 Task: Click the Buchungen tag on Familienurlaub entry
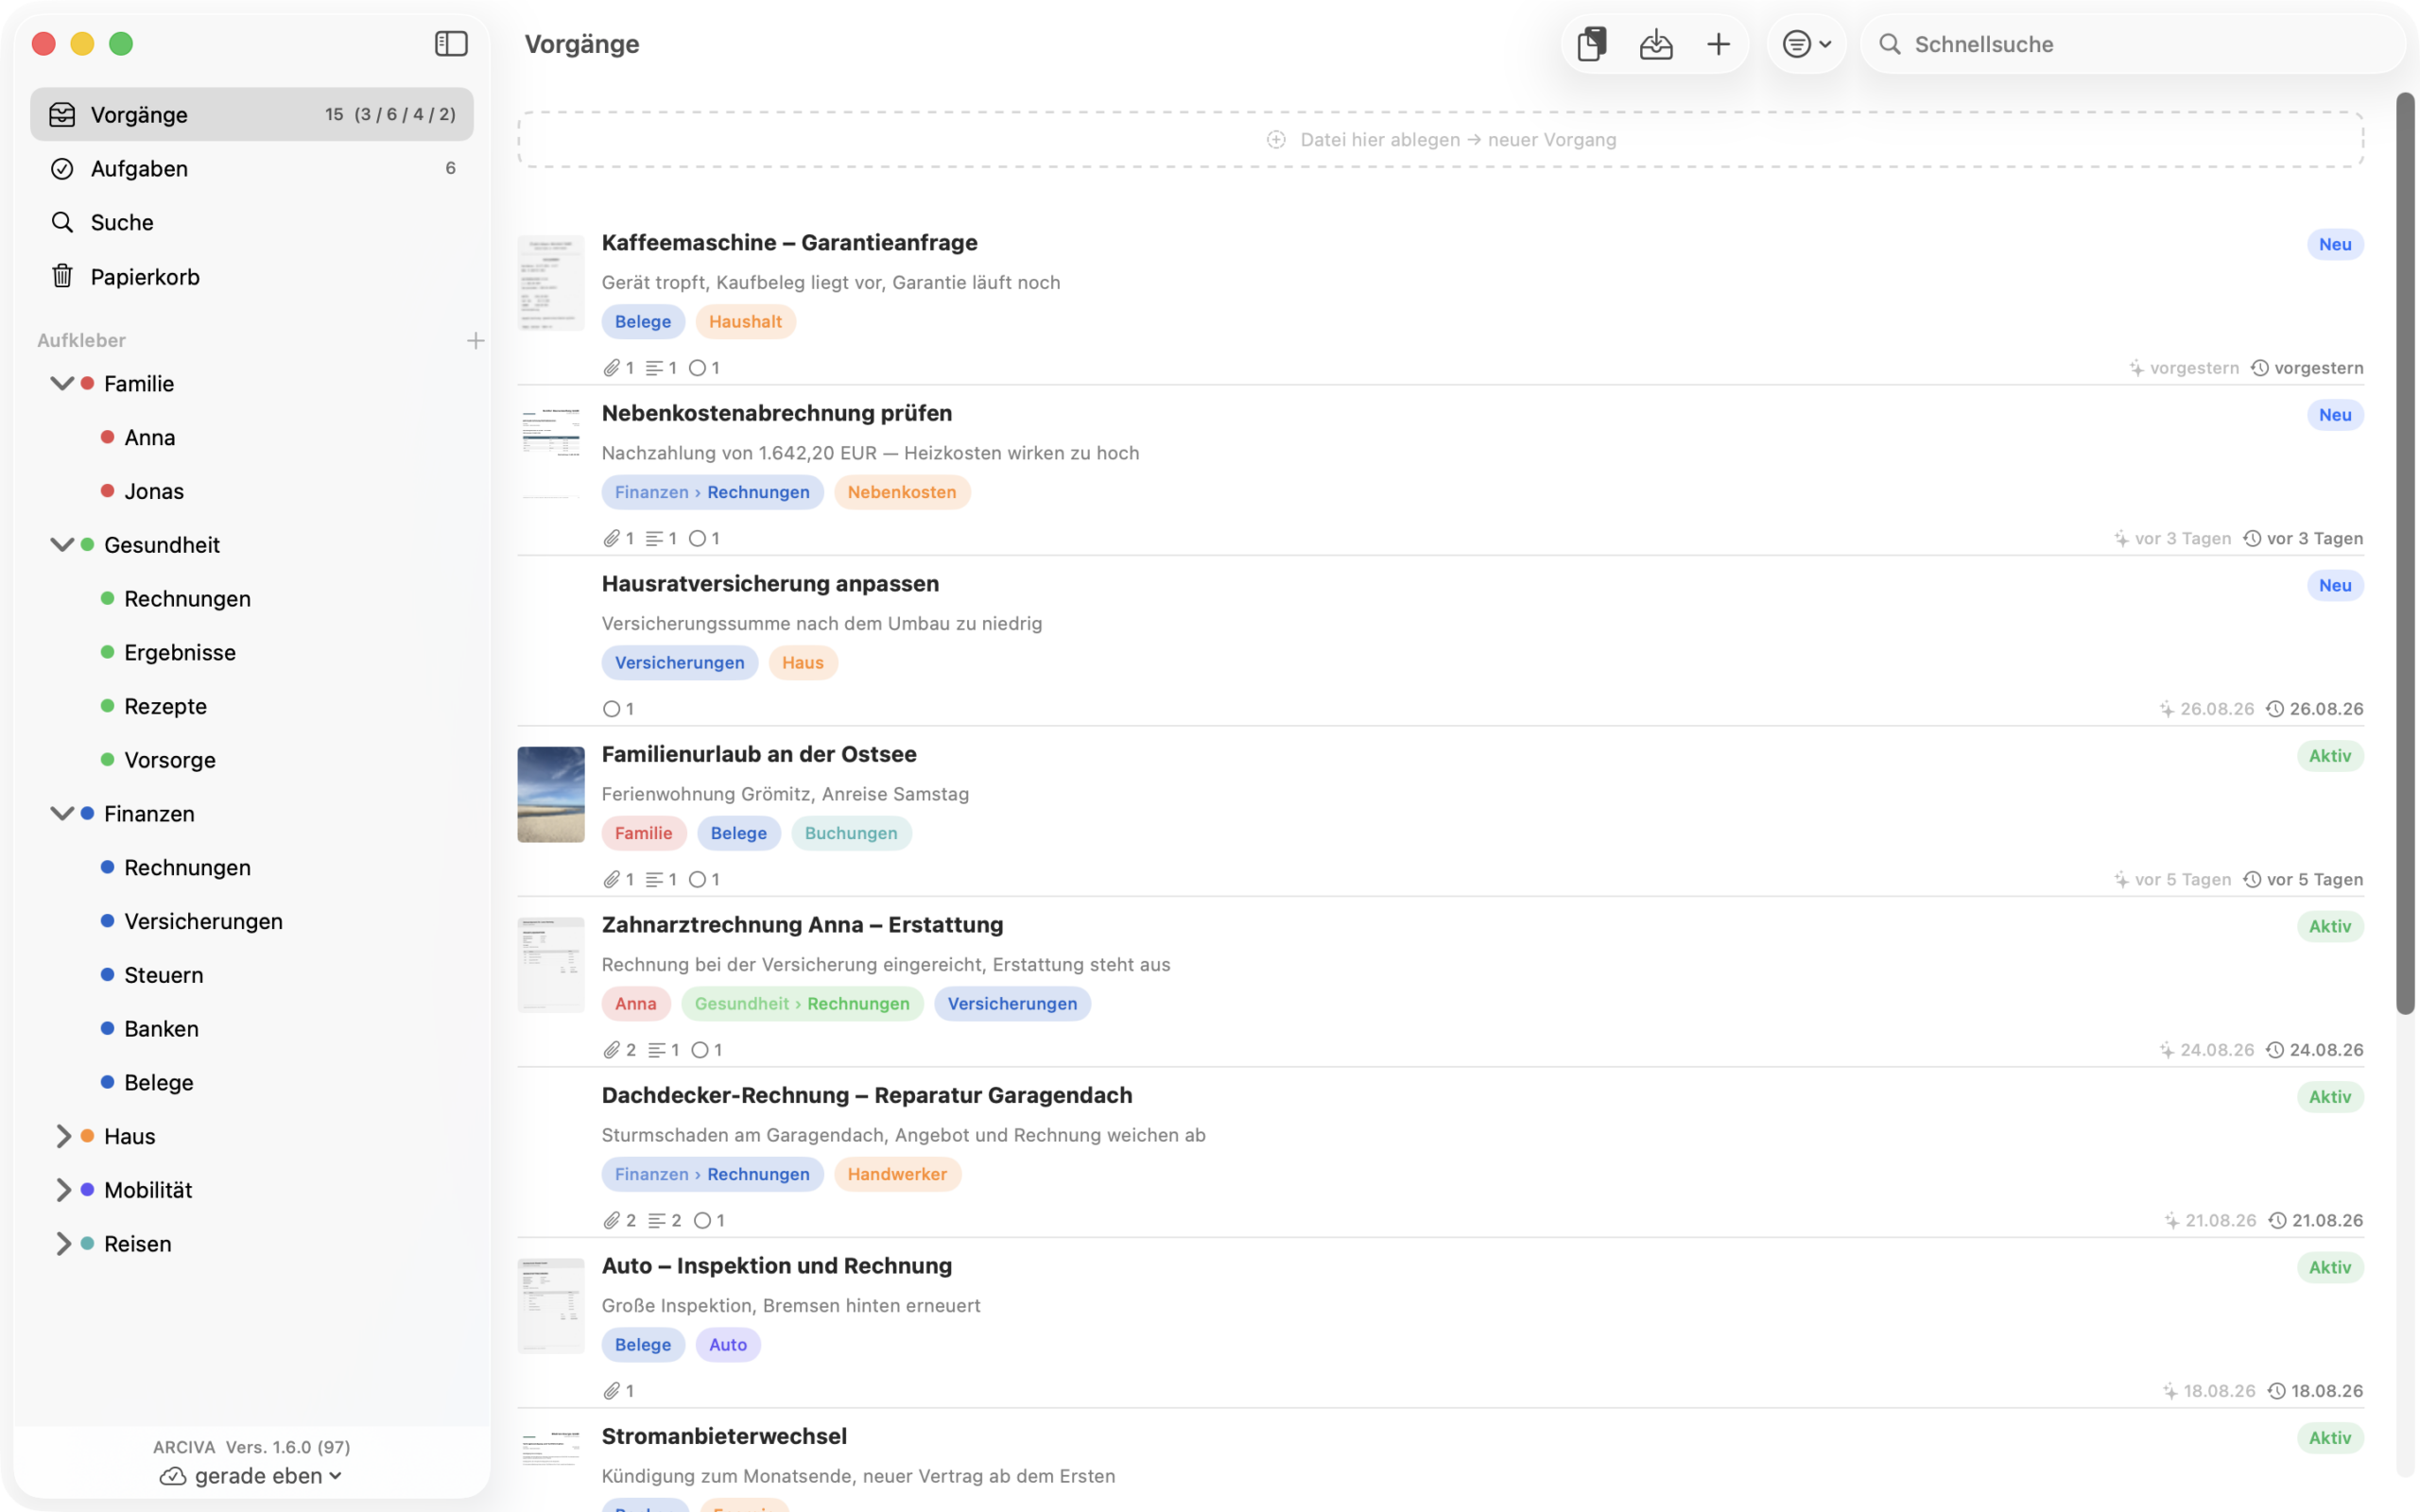[x=850, y=833]
